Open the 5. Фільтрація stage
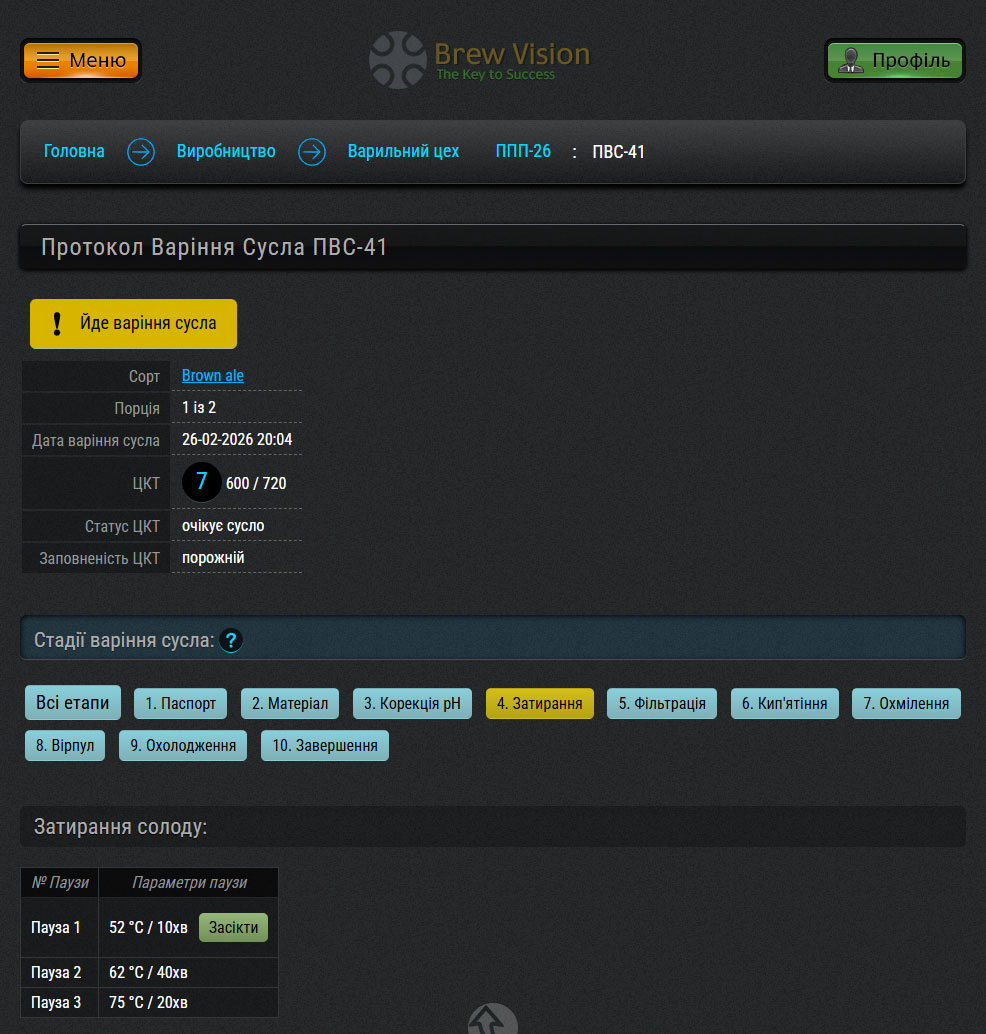The height and width of the screenshot is (1034, 986). coord(662,703)
